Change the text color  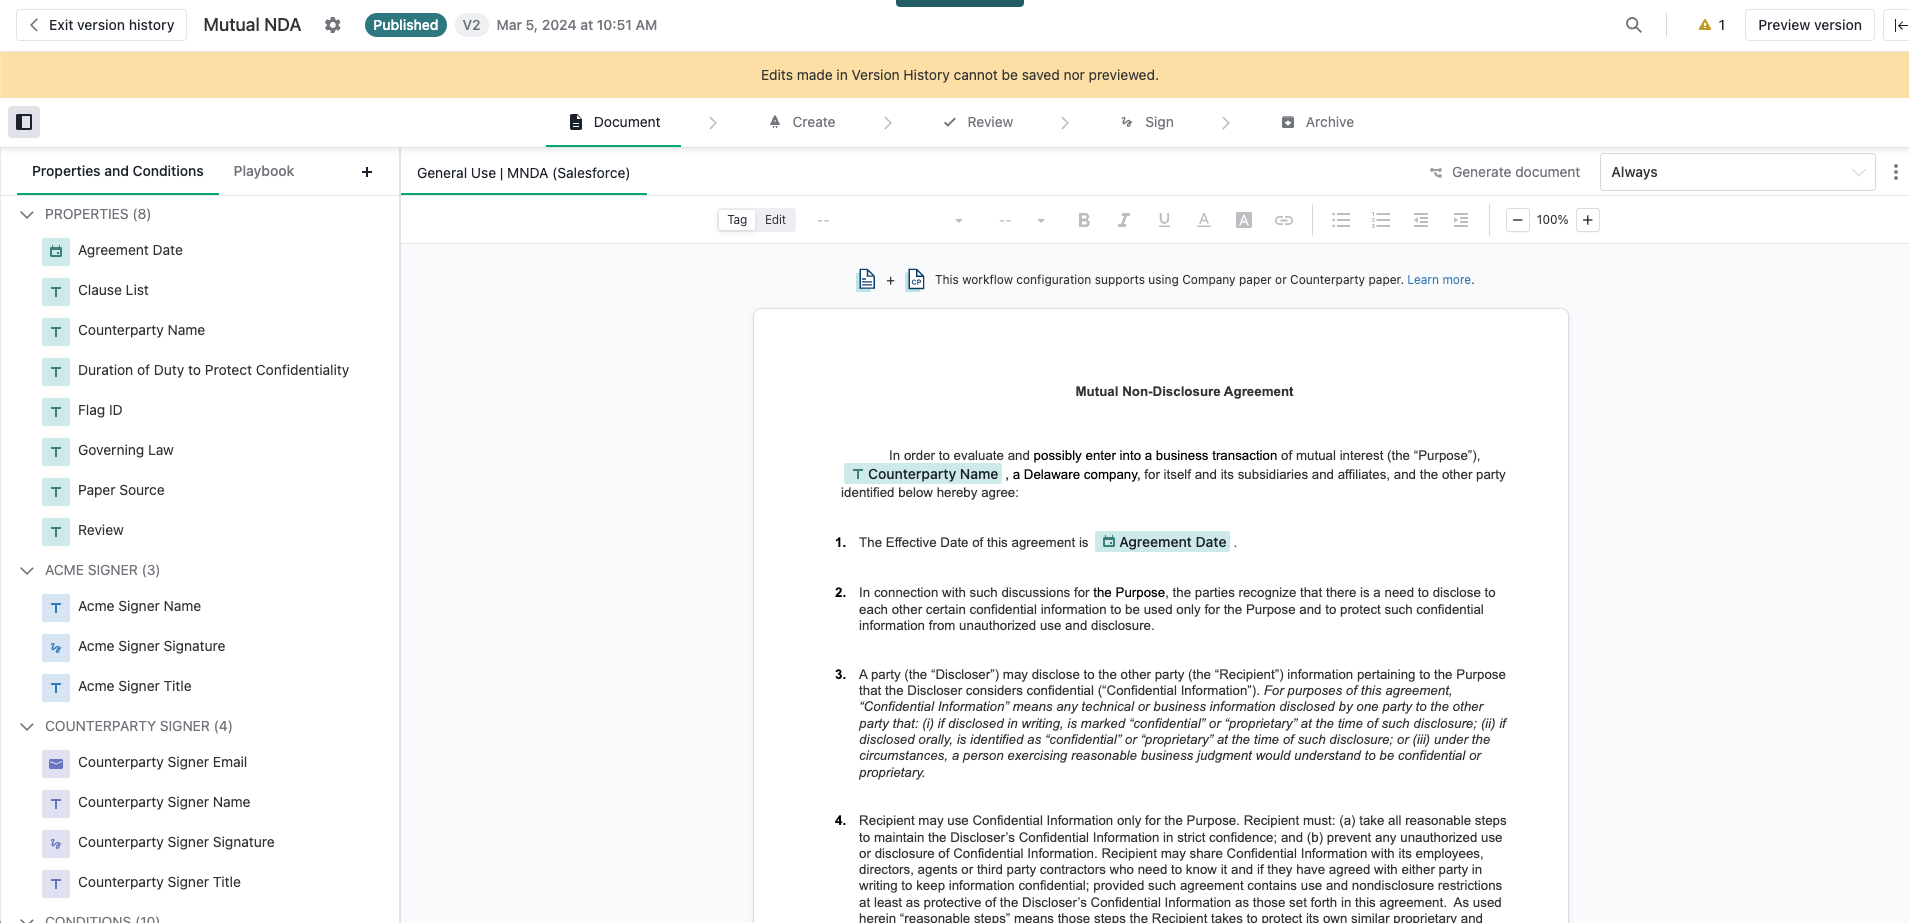[1204, 220]
